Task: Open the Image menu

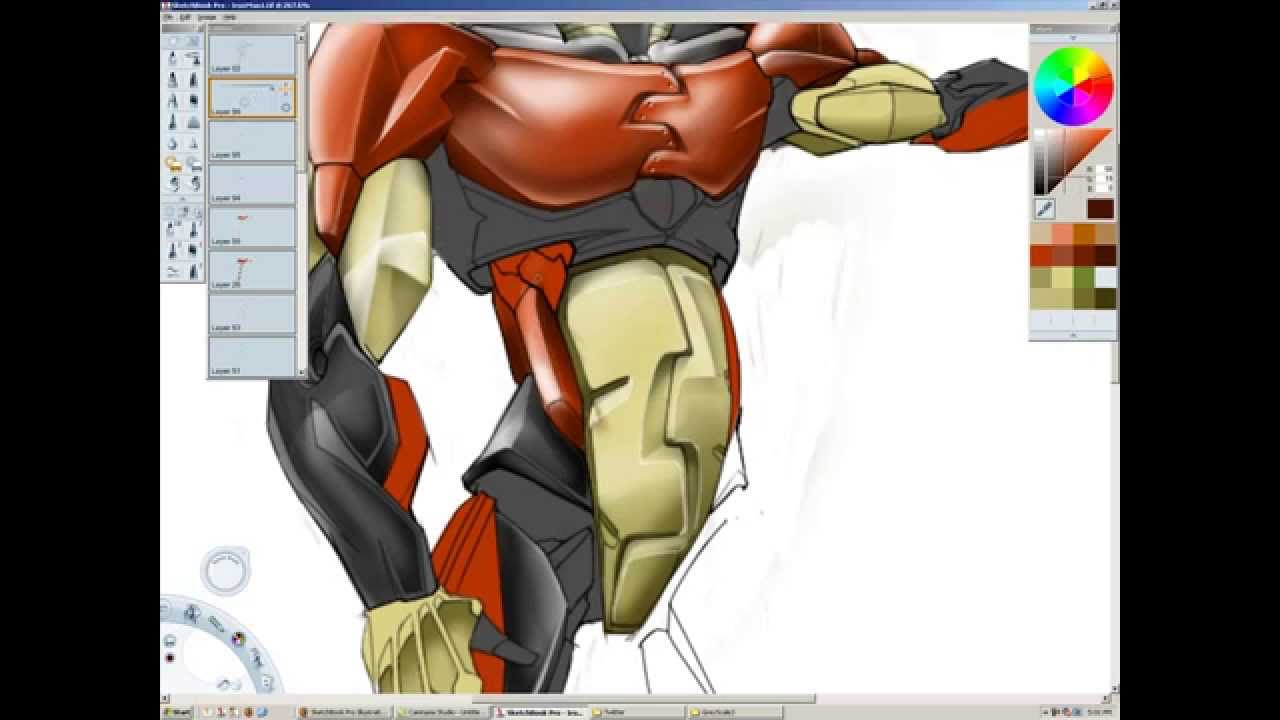Action: pyautogui.click(x=206, y=17)
